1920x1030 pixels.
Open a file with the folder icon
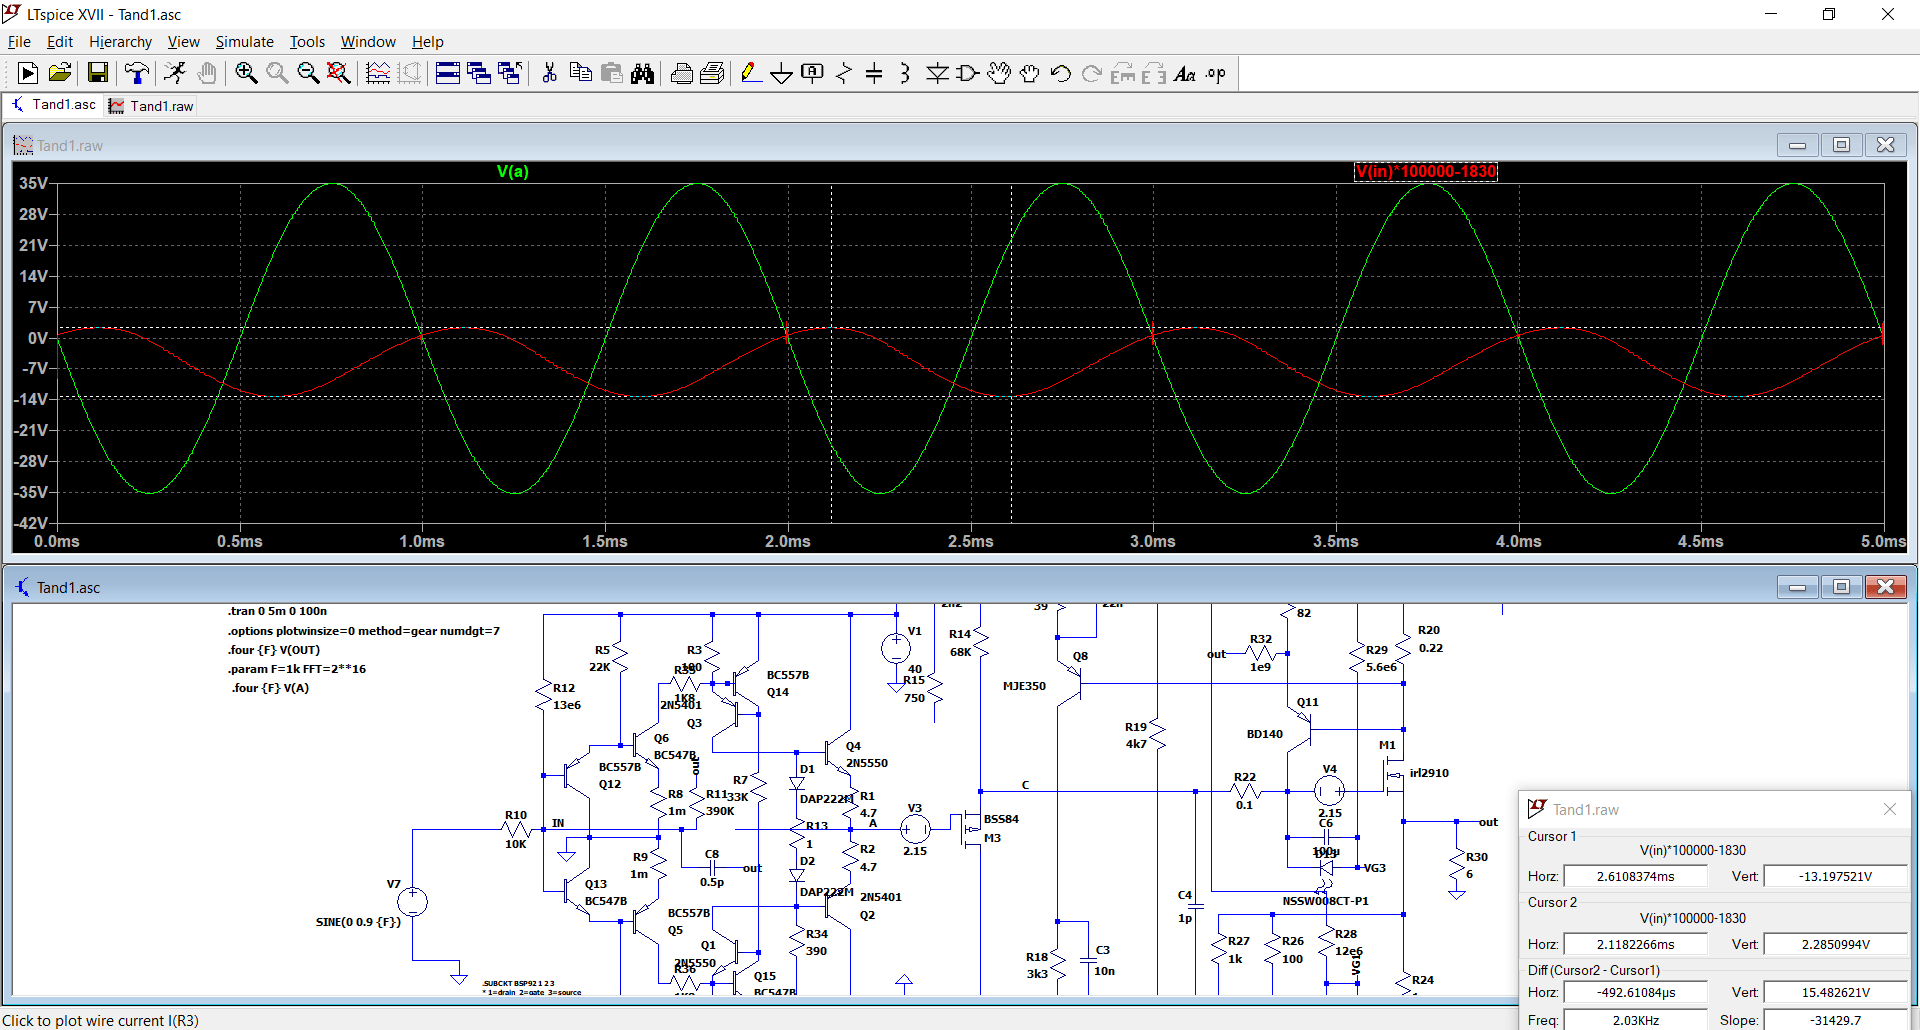60,73
